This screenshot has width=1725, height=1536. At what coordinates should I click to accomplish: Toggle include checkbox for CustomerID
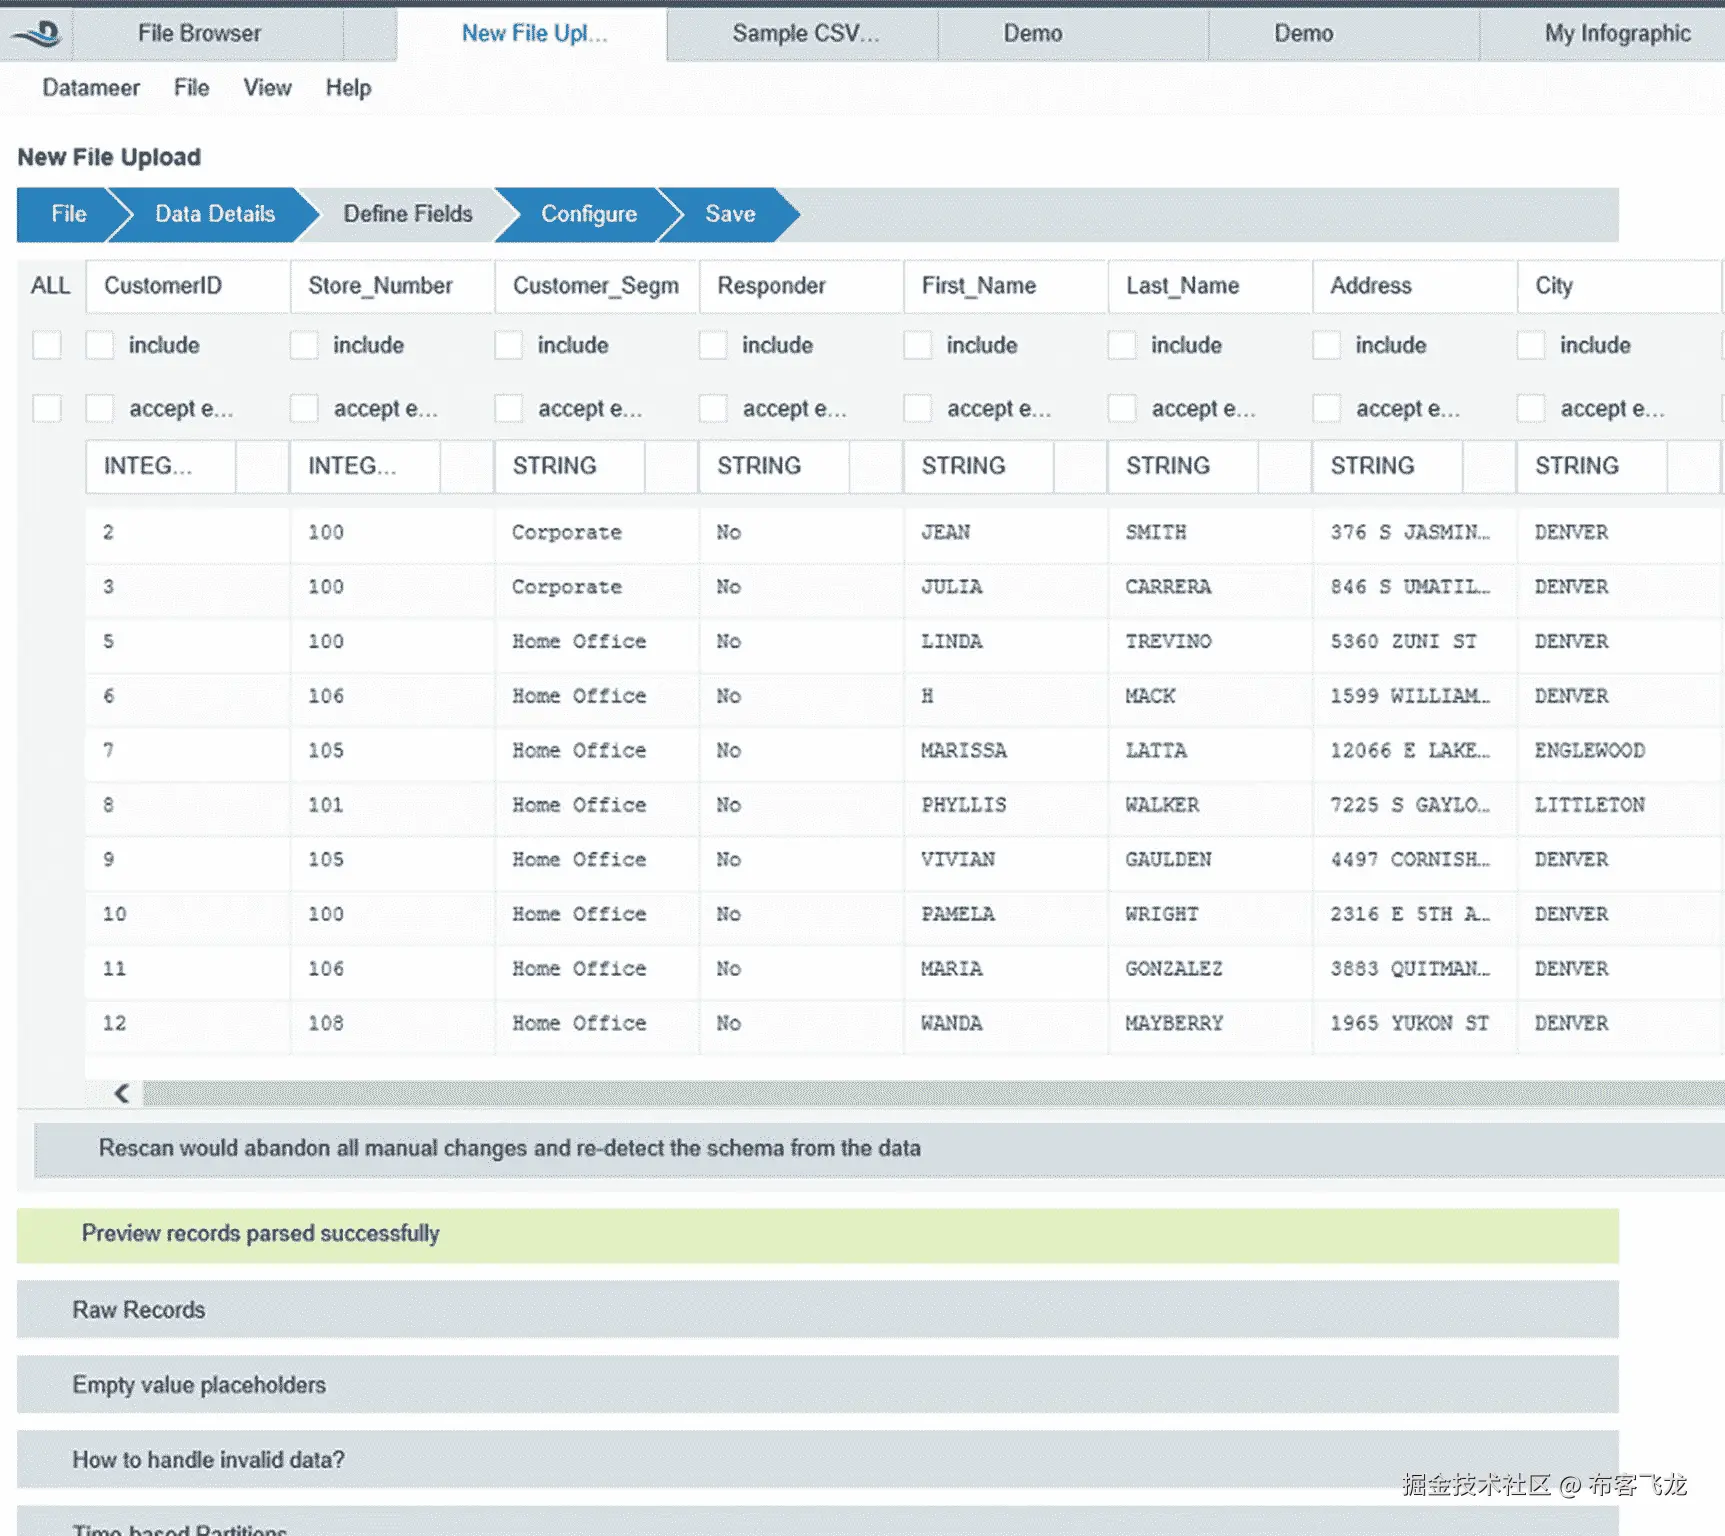tap(100, 346)
